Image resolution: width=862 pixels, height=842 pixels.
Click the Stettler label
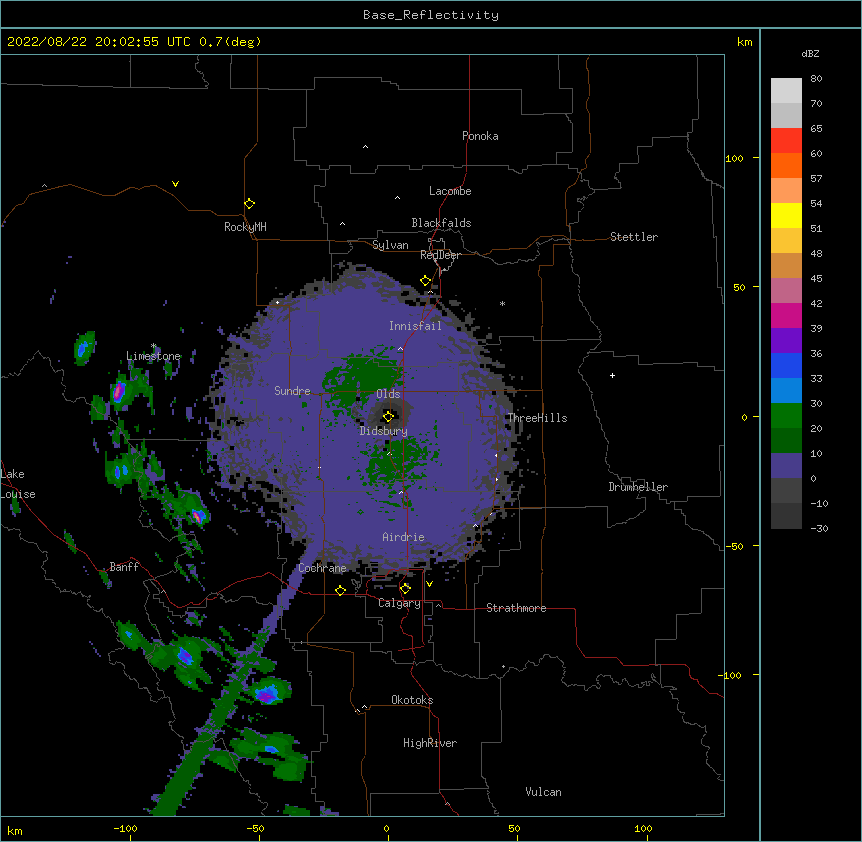[634, 237]
